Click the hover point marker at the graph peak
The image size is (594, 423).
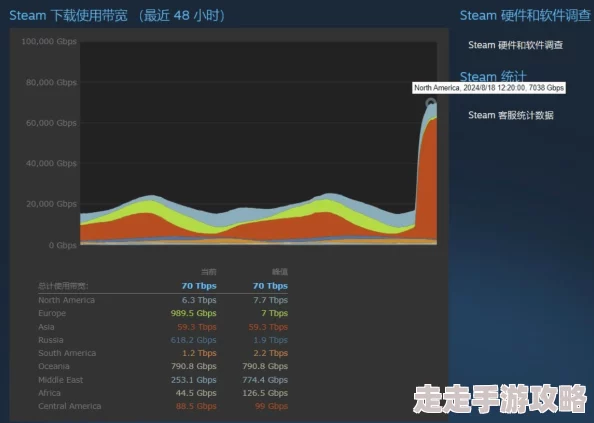[430, 103]
